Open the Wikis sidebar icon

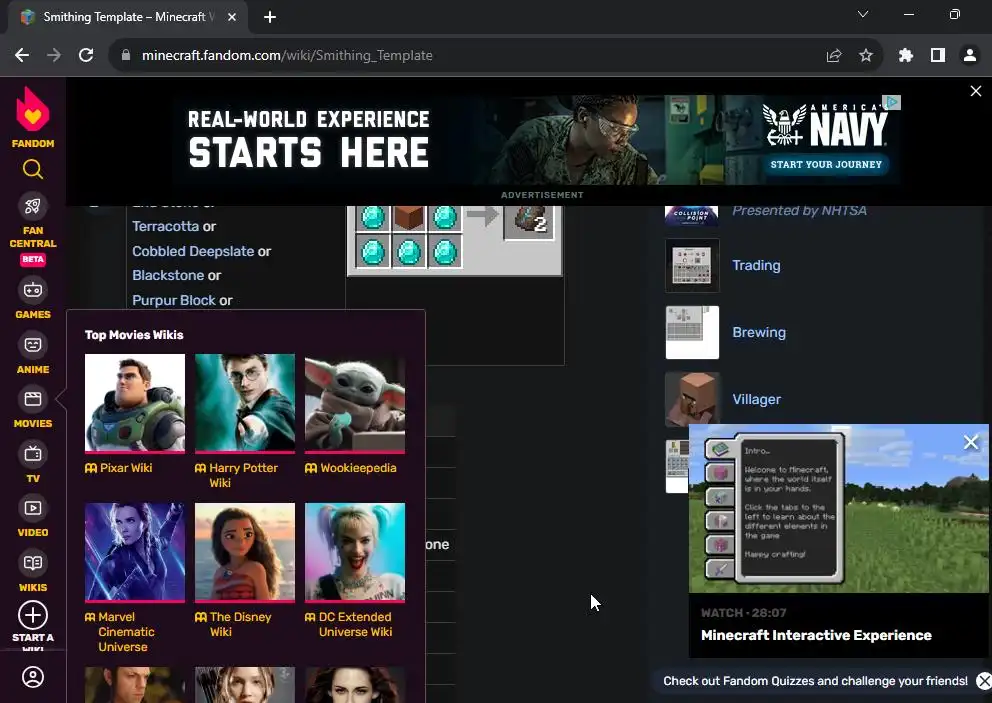point(33,563)
